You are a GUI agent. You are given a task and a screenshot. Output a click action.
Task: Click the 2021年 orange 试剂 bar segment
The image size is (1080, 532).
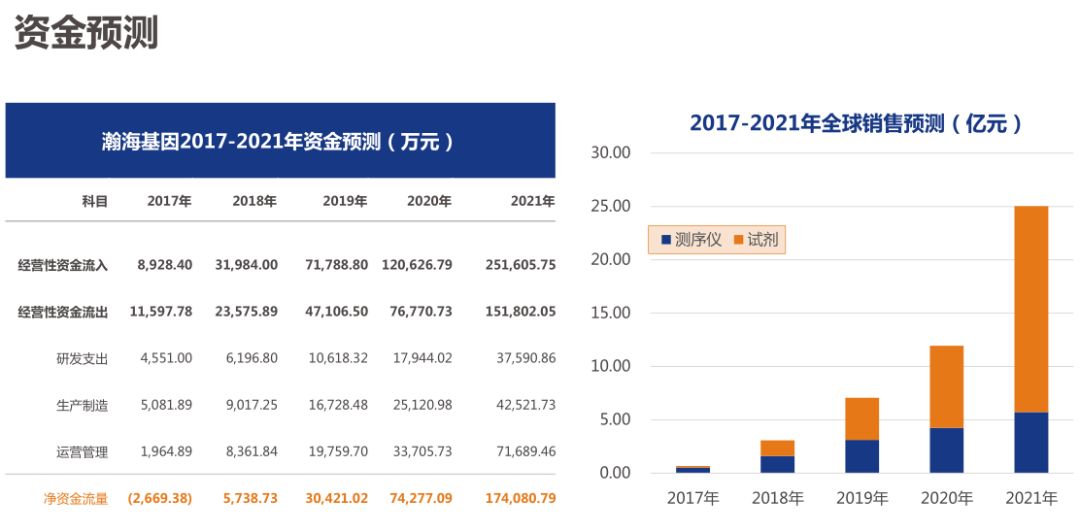coord(1031,309)
